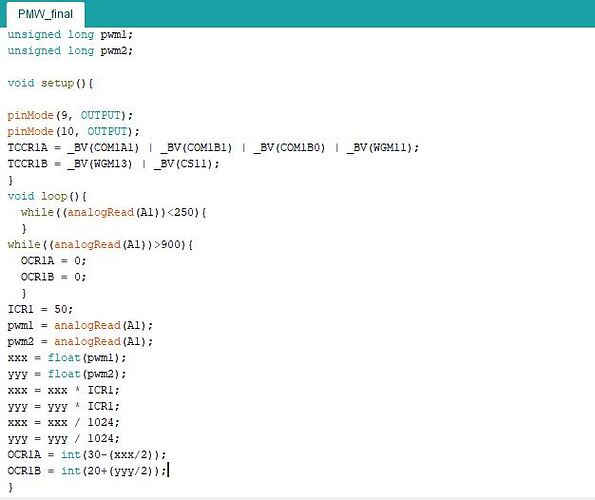Click the OCR1A = int(30-(xxx/2)) line

coord(87,455)
